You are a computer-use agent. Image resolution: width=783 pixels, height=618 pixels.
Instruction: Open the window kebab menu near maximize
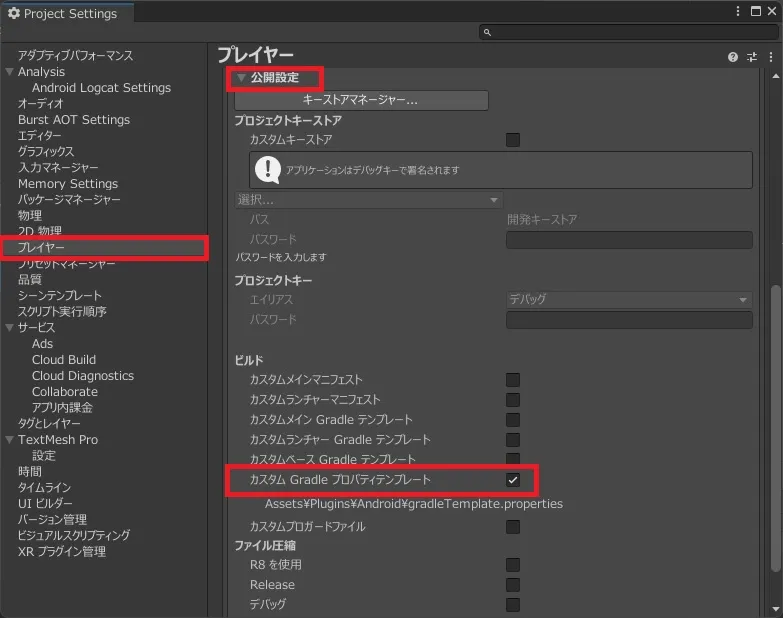coord(738,11)
